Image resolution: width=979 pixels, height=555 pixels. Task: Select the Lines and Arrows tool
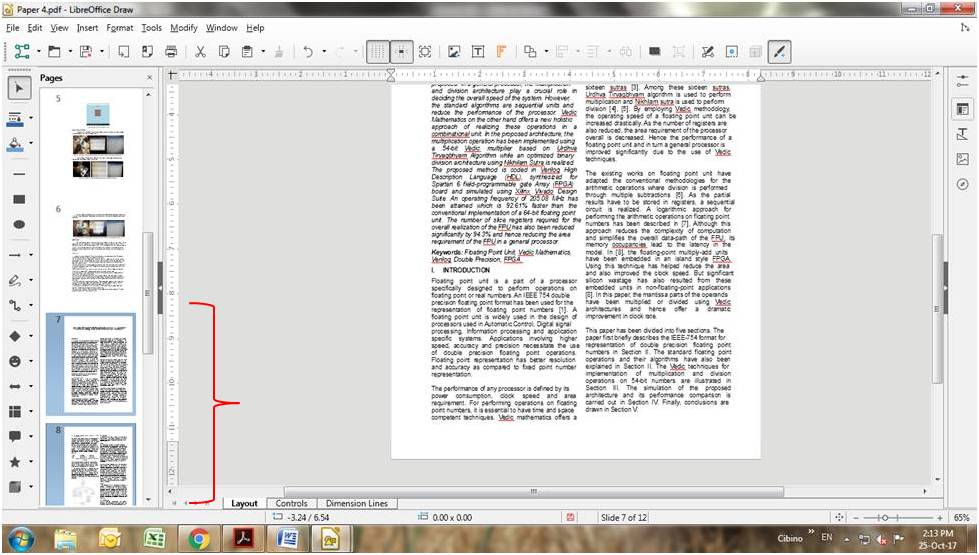click(16, 255)
